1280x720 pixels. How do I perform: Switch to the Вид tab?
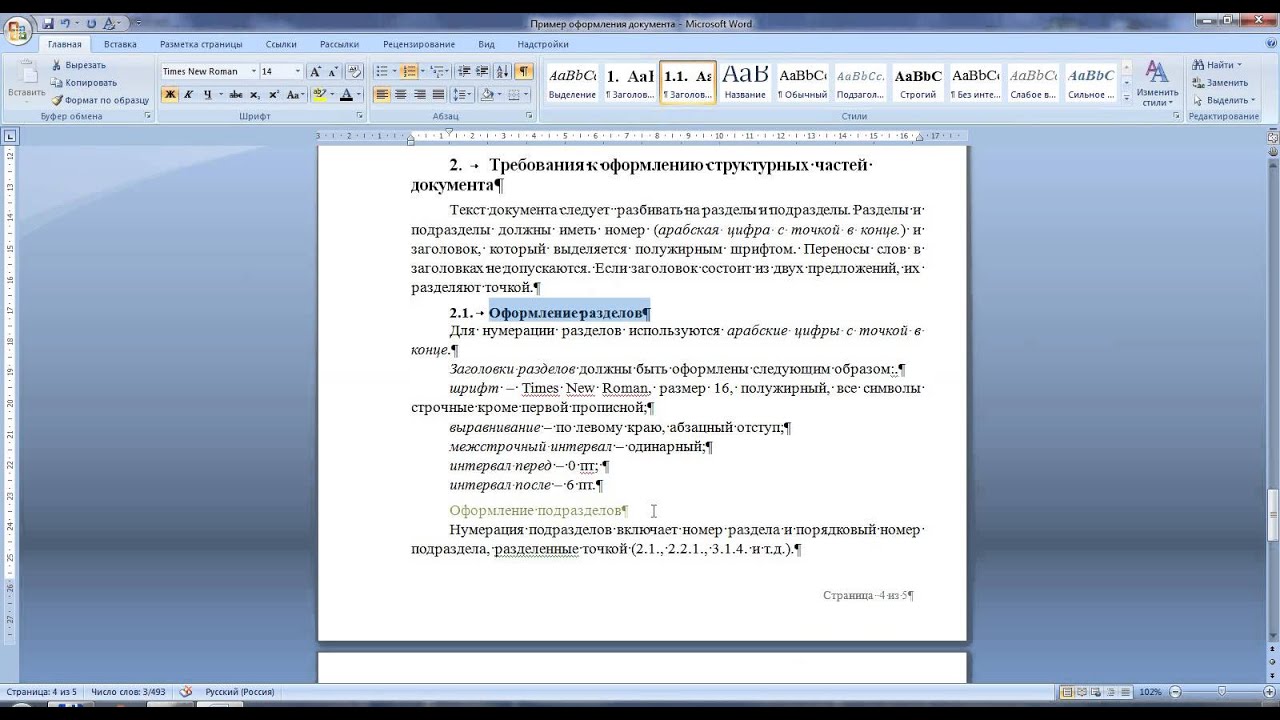point(486,44)
